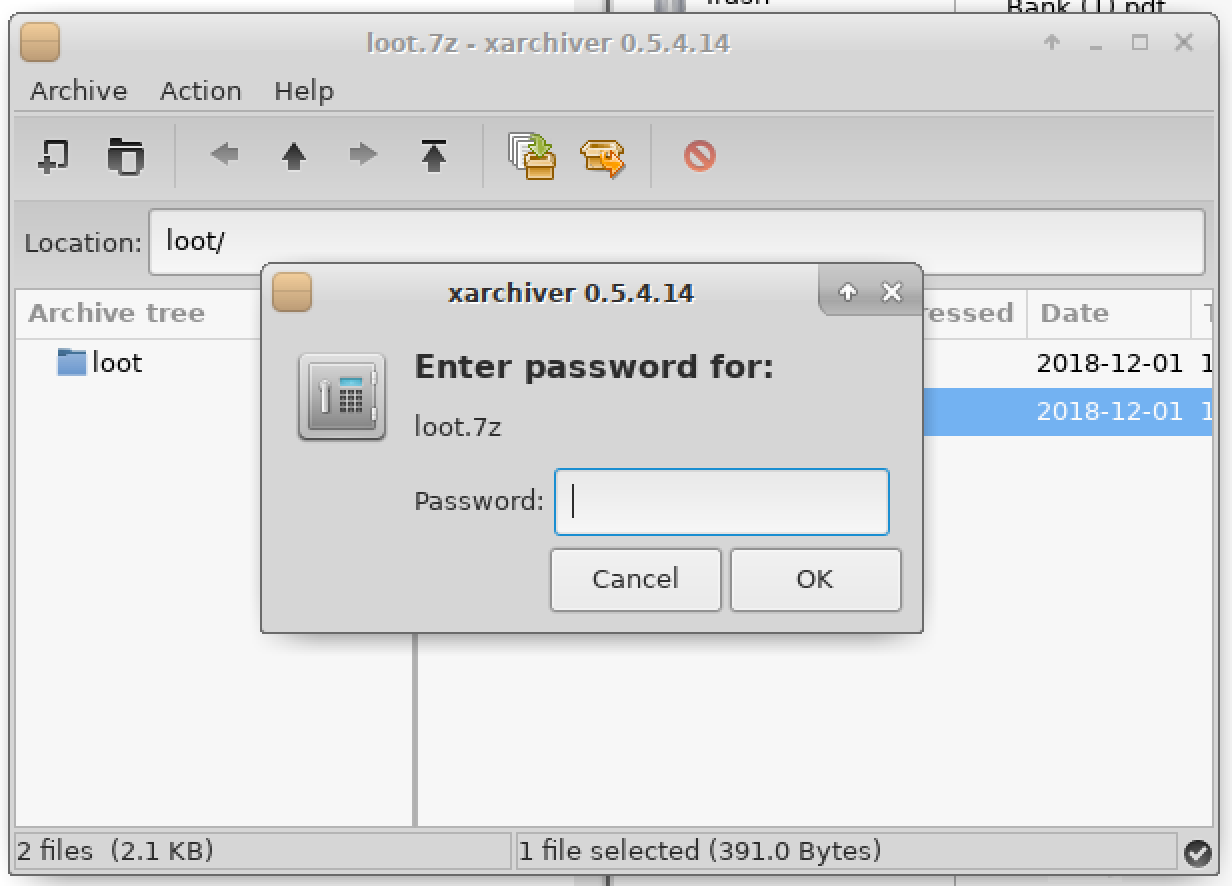The image size is (1232, 886).
Task: Click the Archive tree header
Action: (116, 313)
